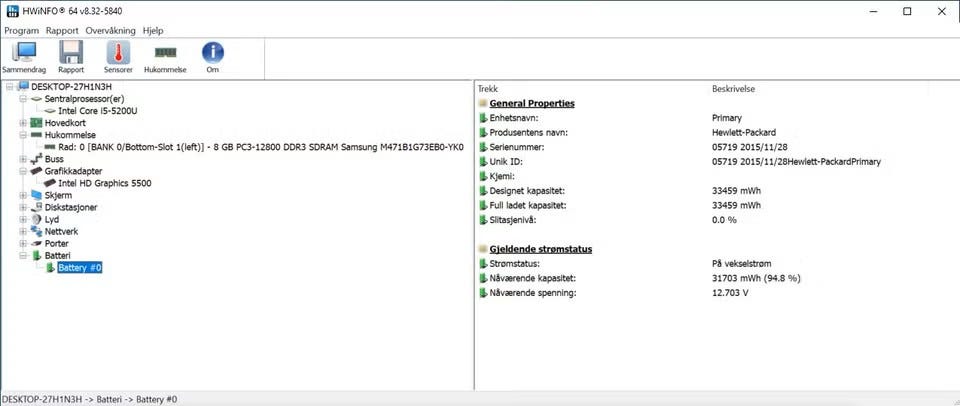960x406 pixels.
Task: Select the Battery #0 tree item
Action: pos(80,268)
